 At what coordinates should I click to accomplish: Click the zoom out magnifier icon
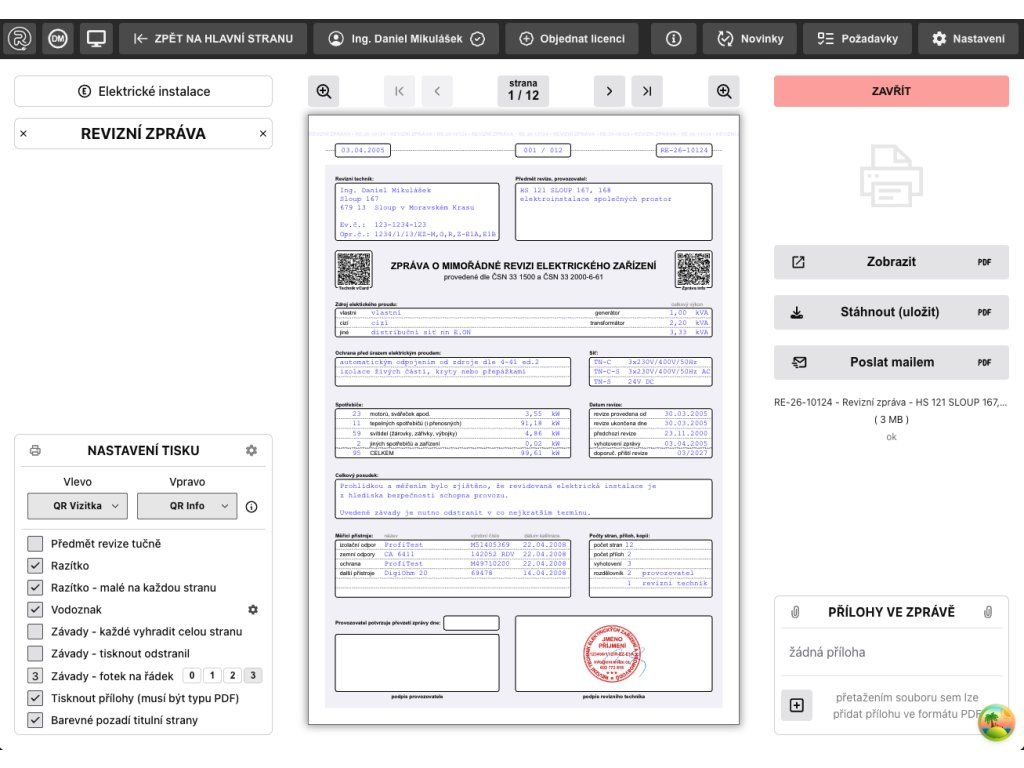click(324, 91)
